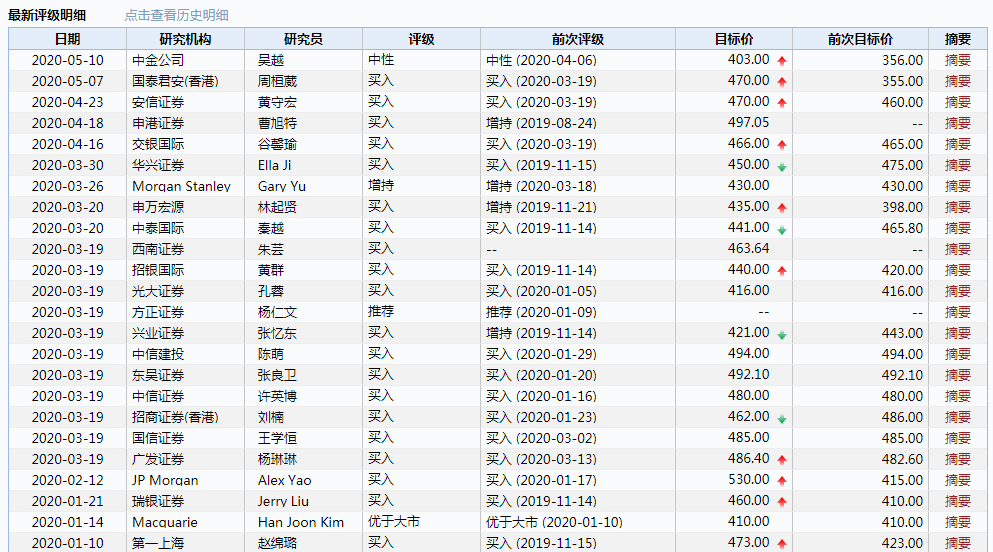The height and width of the screenshot is (552, 993).
Task: Open 摘要 link for 安信证券 row
Action: (958, 102)
